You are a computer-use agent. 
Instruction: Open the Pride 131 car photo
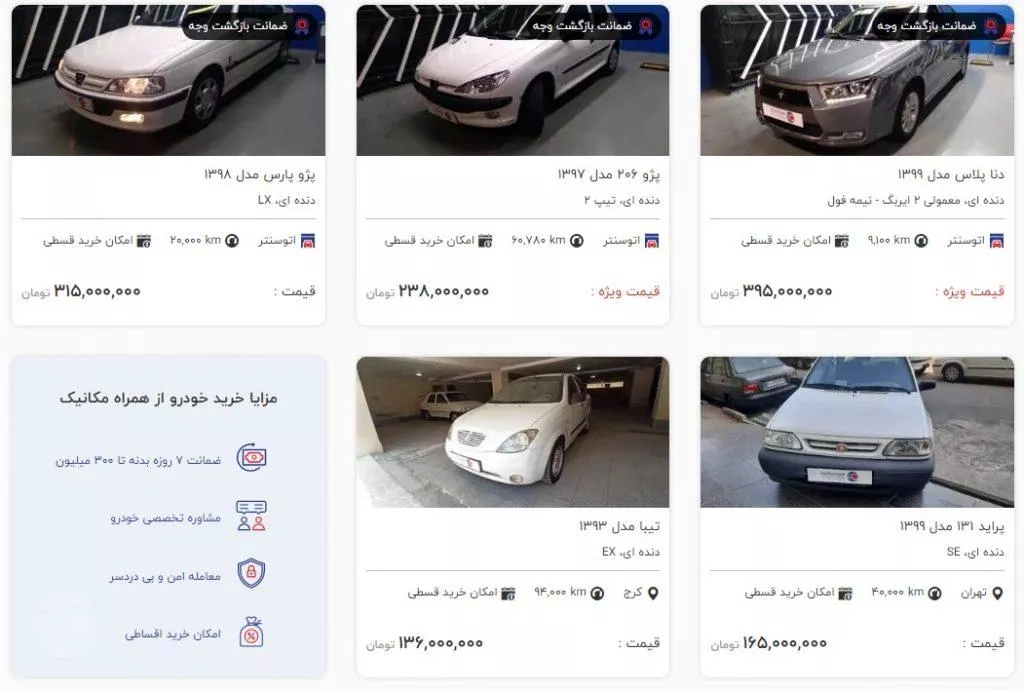point(857,432)
